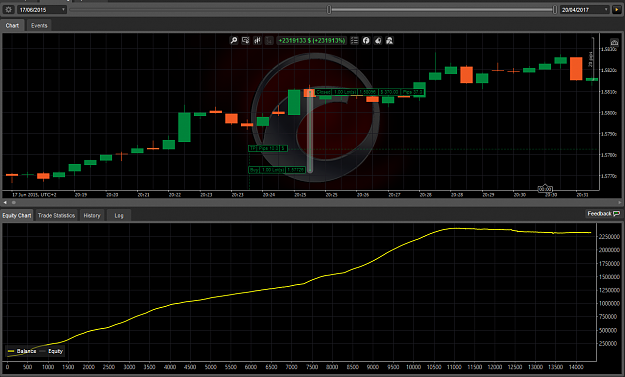Click the third circular share icon
The width and height of the screenshot is (625, 377).
tap(378, 41)
